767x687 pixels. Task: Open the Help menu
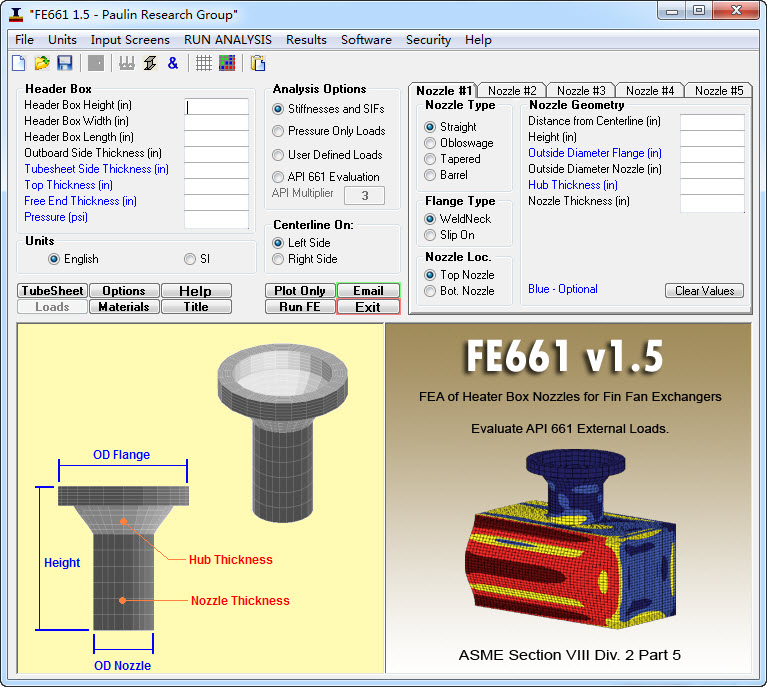pyautogui.click(x=478, y=40)
